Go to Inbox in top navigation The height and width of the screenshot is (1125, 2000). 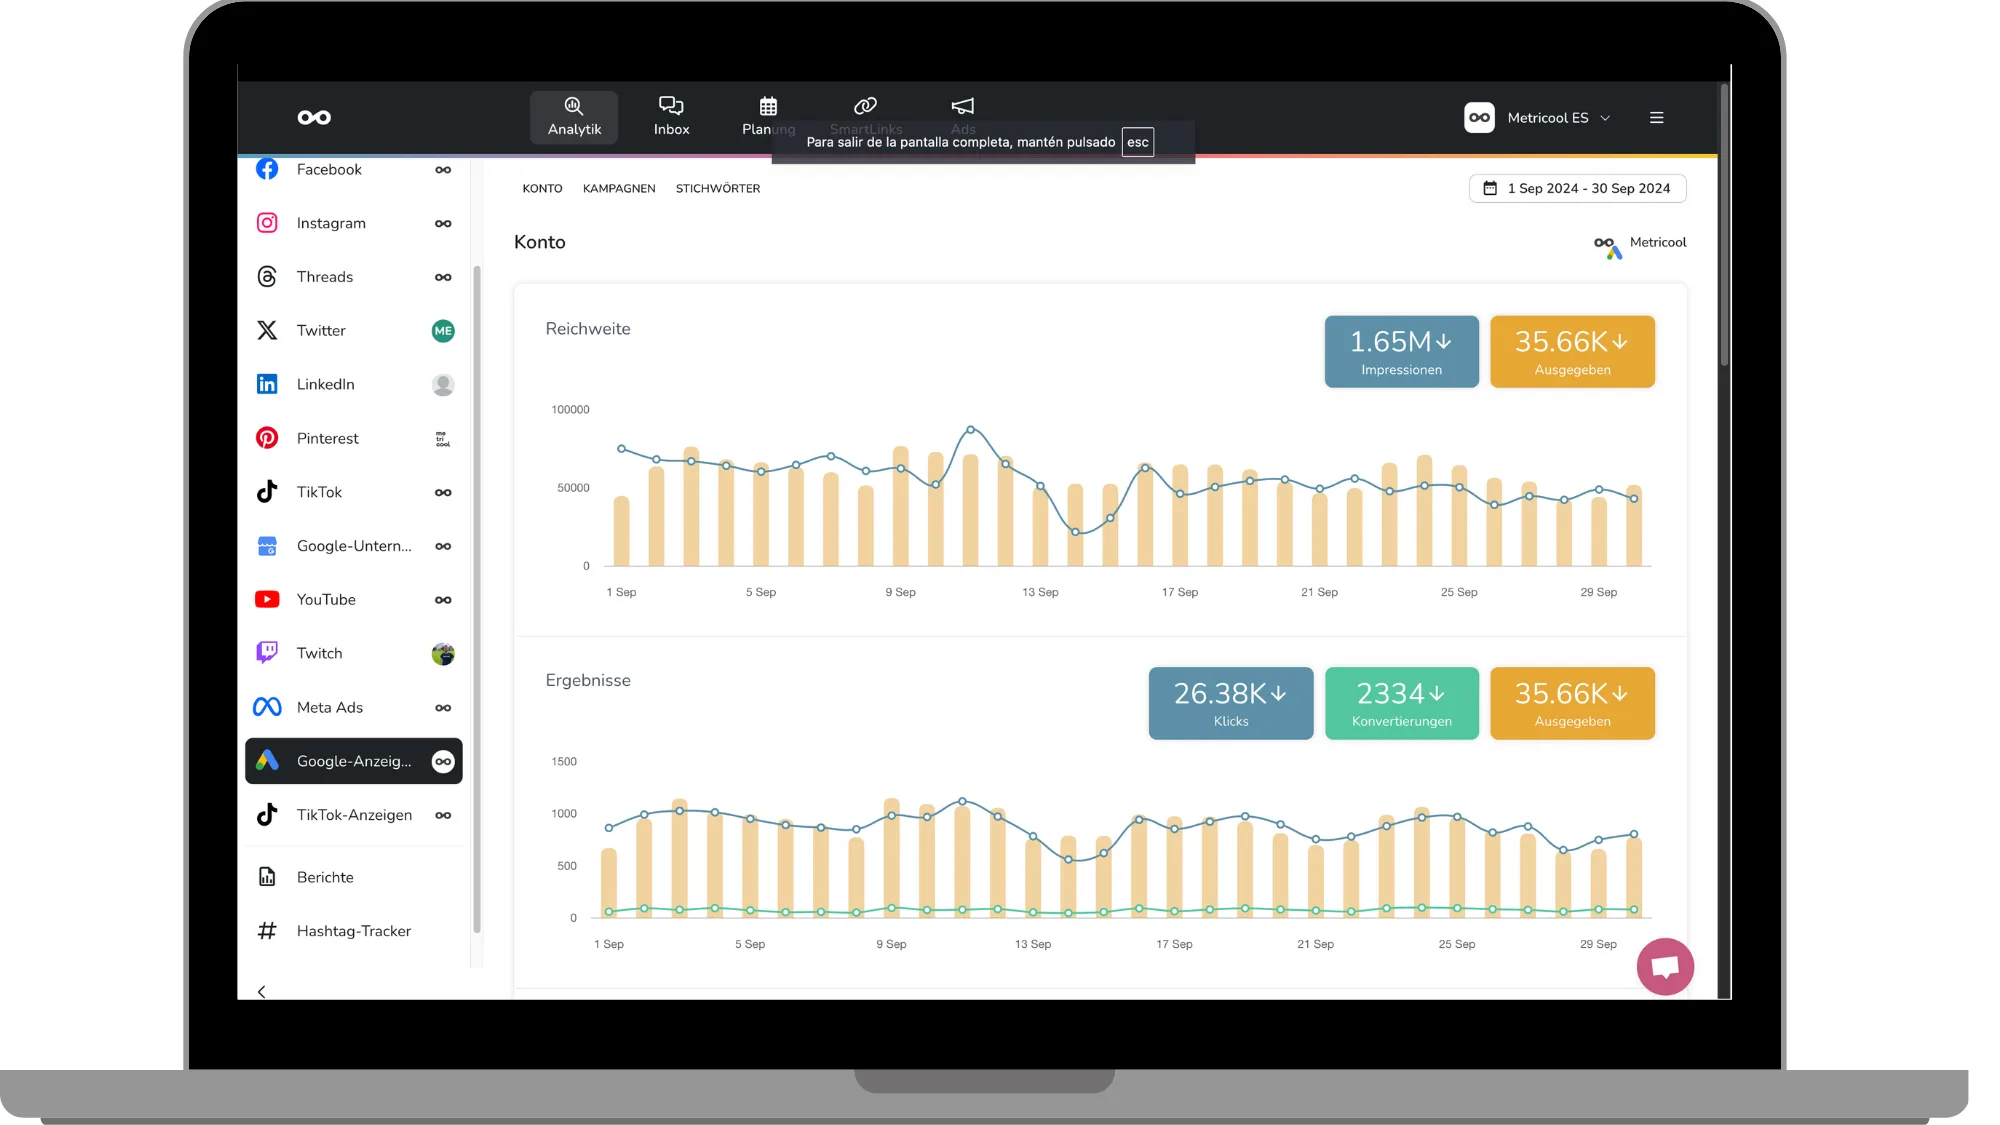[671, 117]
